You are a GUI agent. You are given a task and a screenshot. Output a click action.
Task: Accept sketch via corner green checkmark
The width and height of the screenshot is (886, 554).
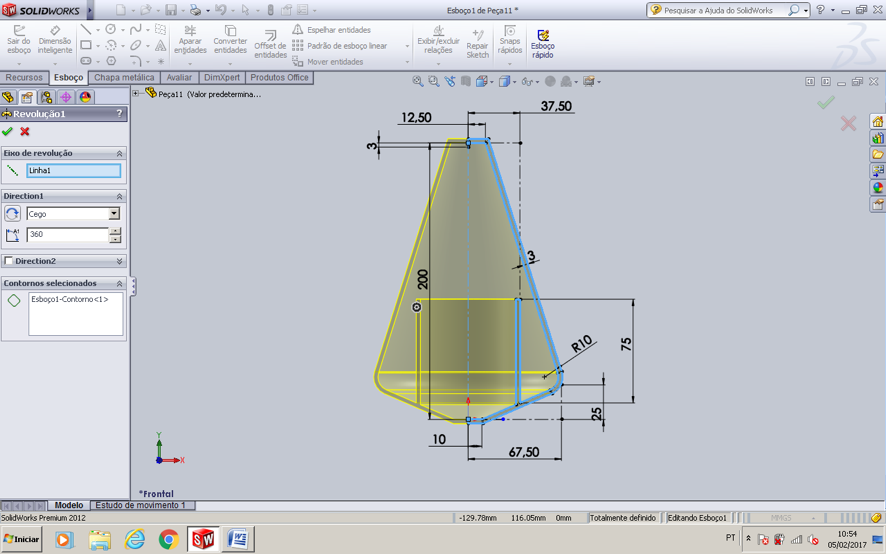(826, 102)
